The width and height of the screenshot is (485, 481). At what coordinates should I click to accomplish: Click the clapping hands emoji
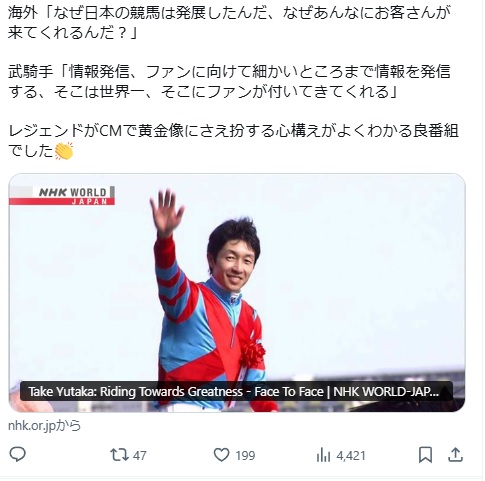pos(64,151)
